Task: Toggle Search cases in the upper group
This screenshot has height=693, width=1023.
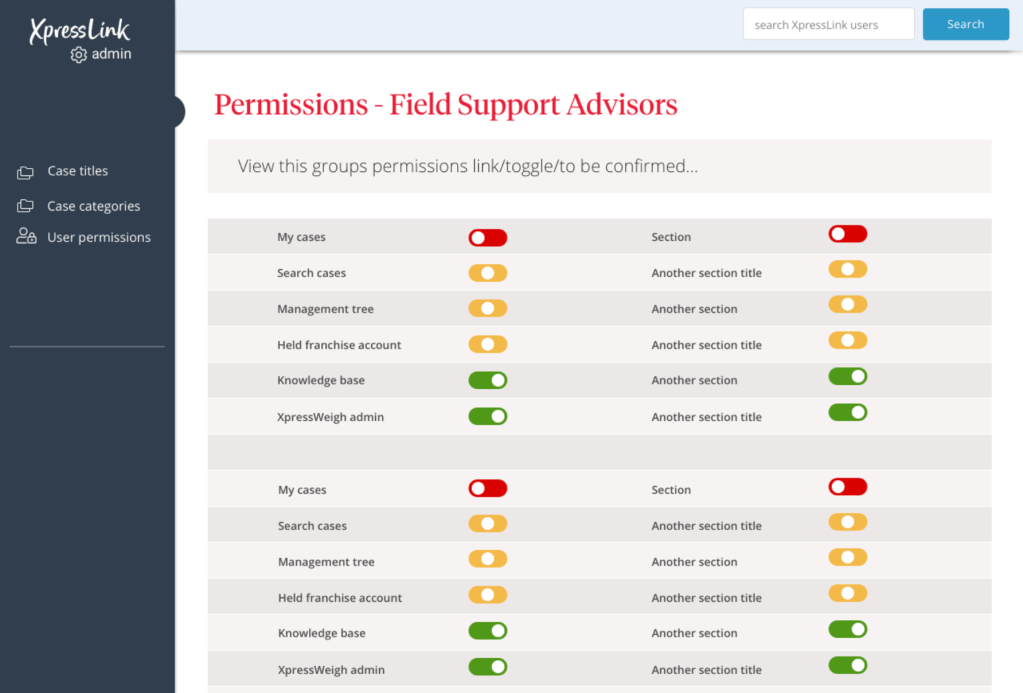Action: [x=488, y=273]
